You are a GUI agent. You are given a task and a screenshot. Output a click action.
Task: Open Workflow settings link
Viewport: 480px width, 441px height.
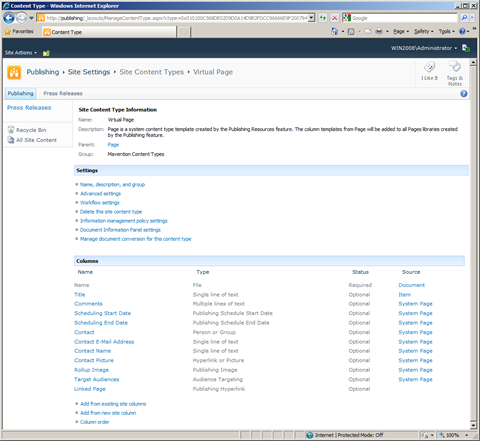99,203
